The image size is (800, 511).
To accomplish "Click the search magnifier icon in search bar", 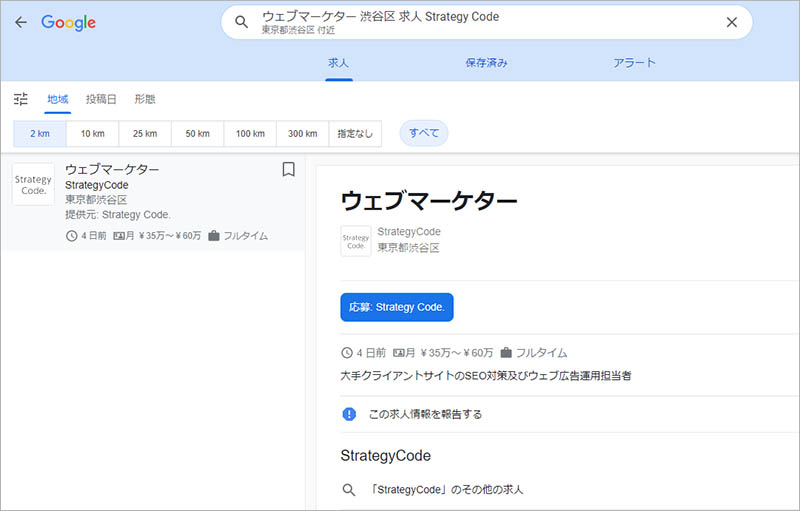I will [241, 22].
